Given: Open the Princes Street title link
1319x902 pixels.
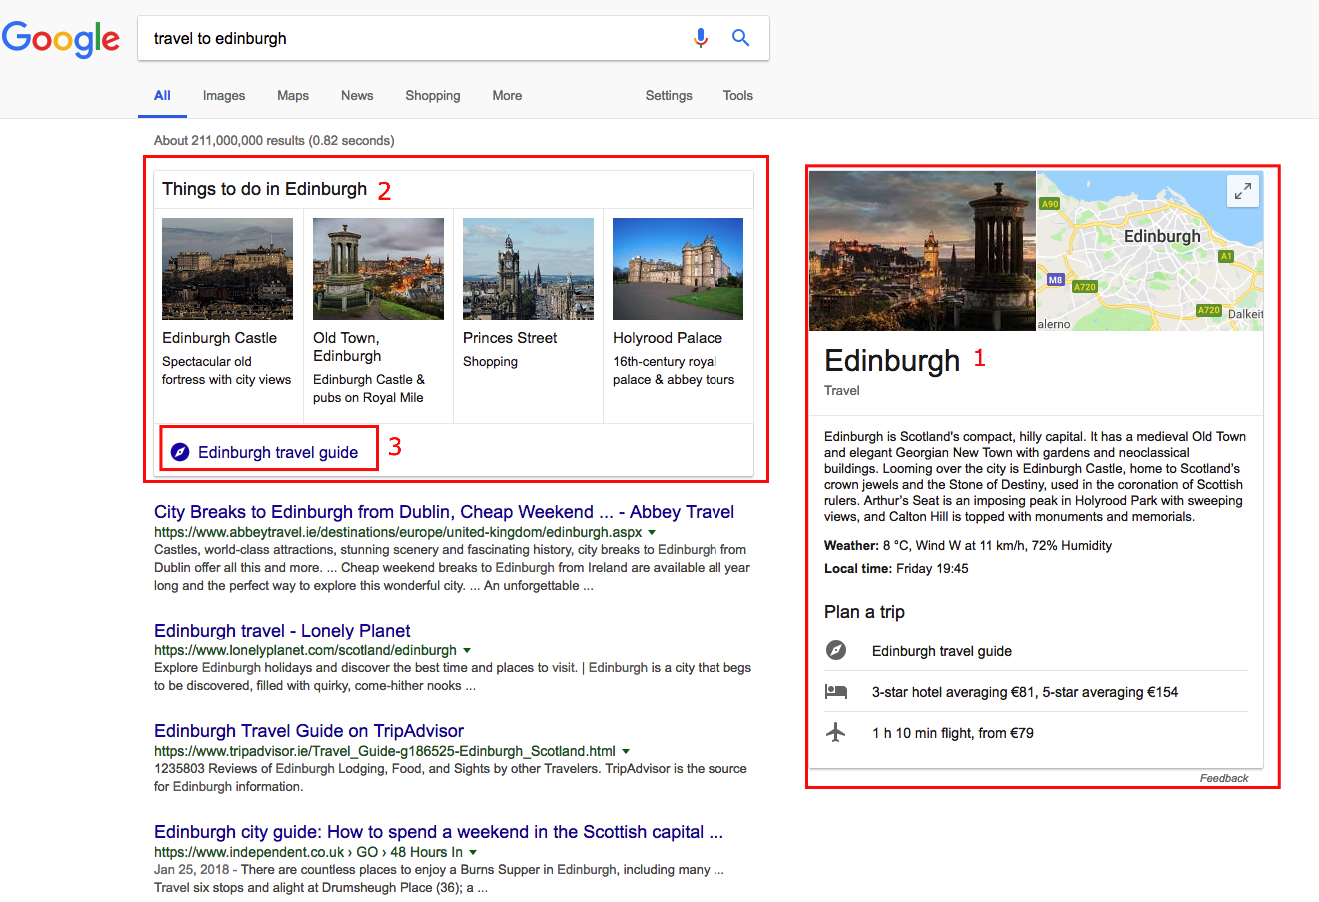Looking at the screenshot, I should click(510, 338).
